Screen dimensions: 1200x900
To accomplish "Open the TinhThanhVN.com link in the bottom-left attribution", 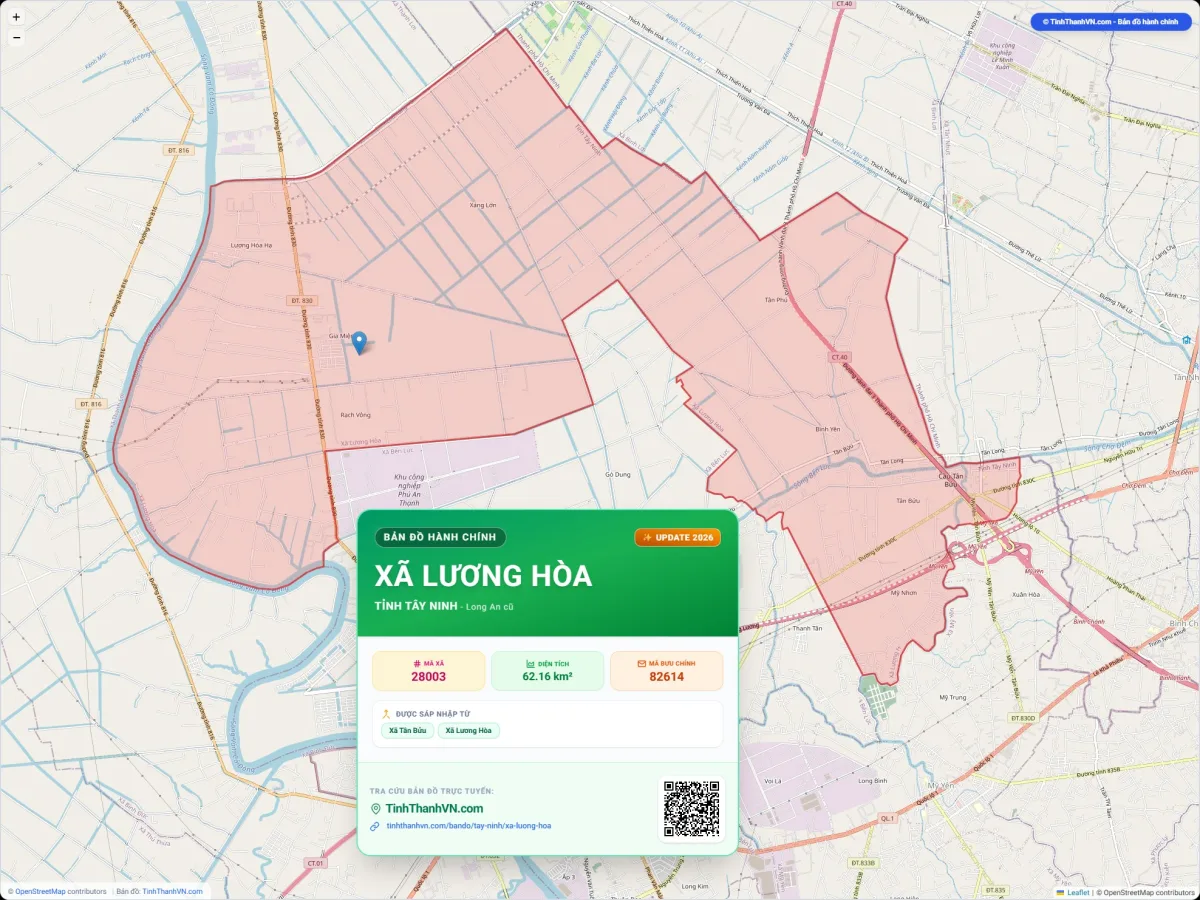I will (172, 891).
